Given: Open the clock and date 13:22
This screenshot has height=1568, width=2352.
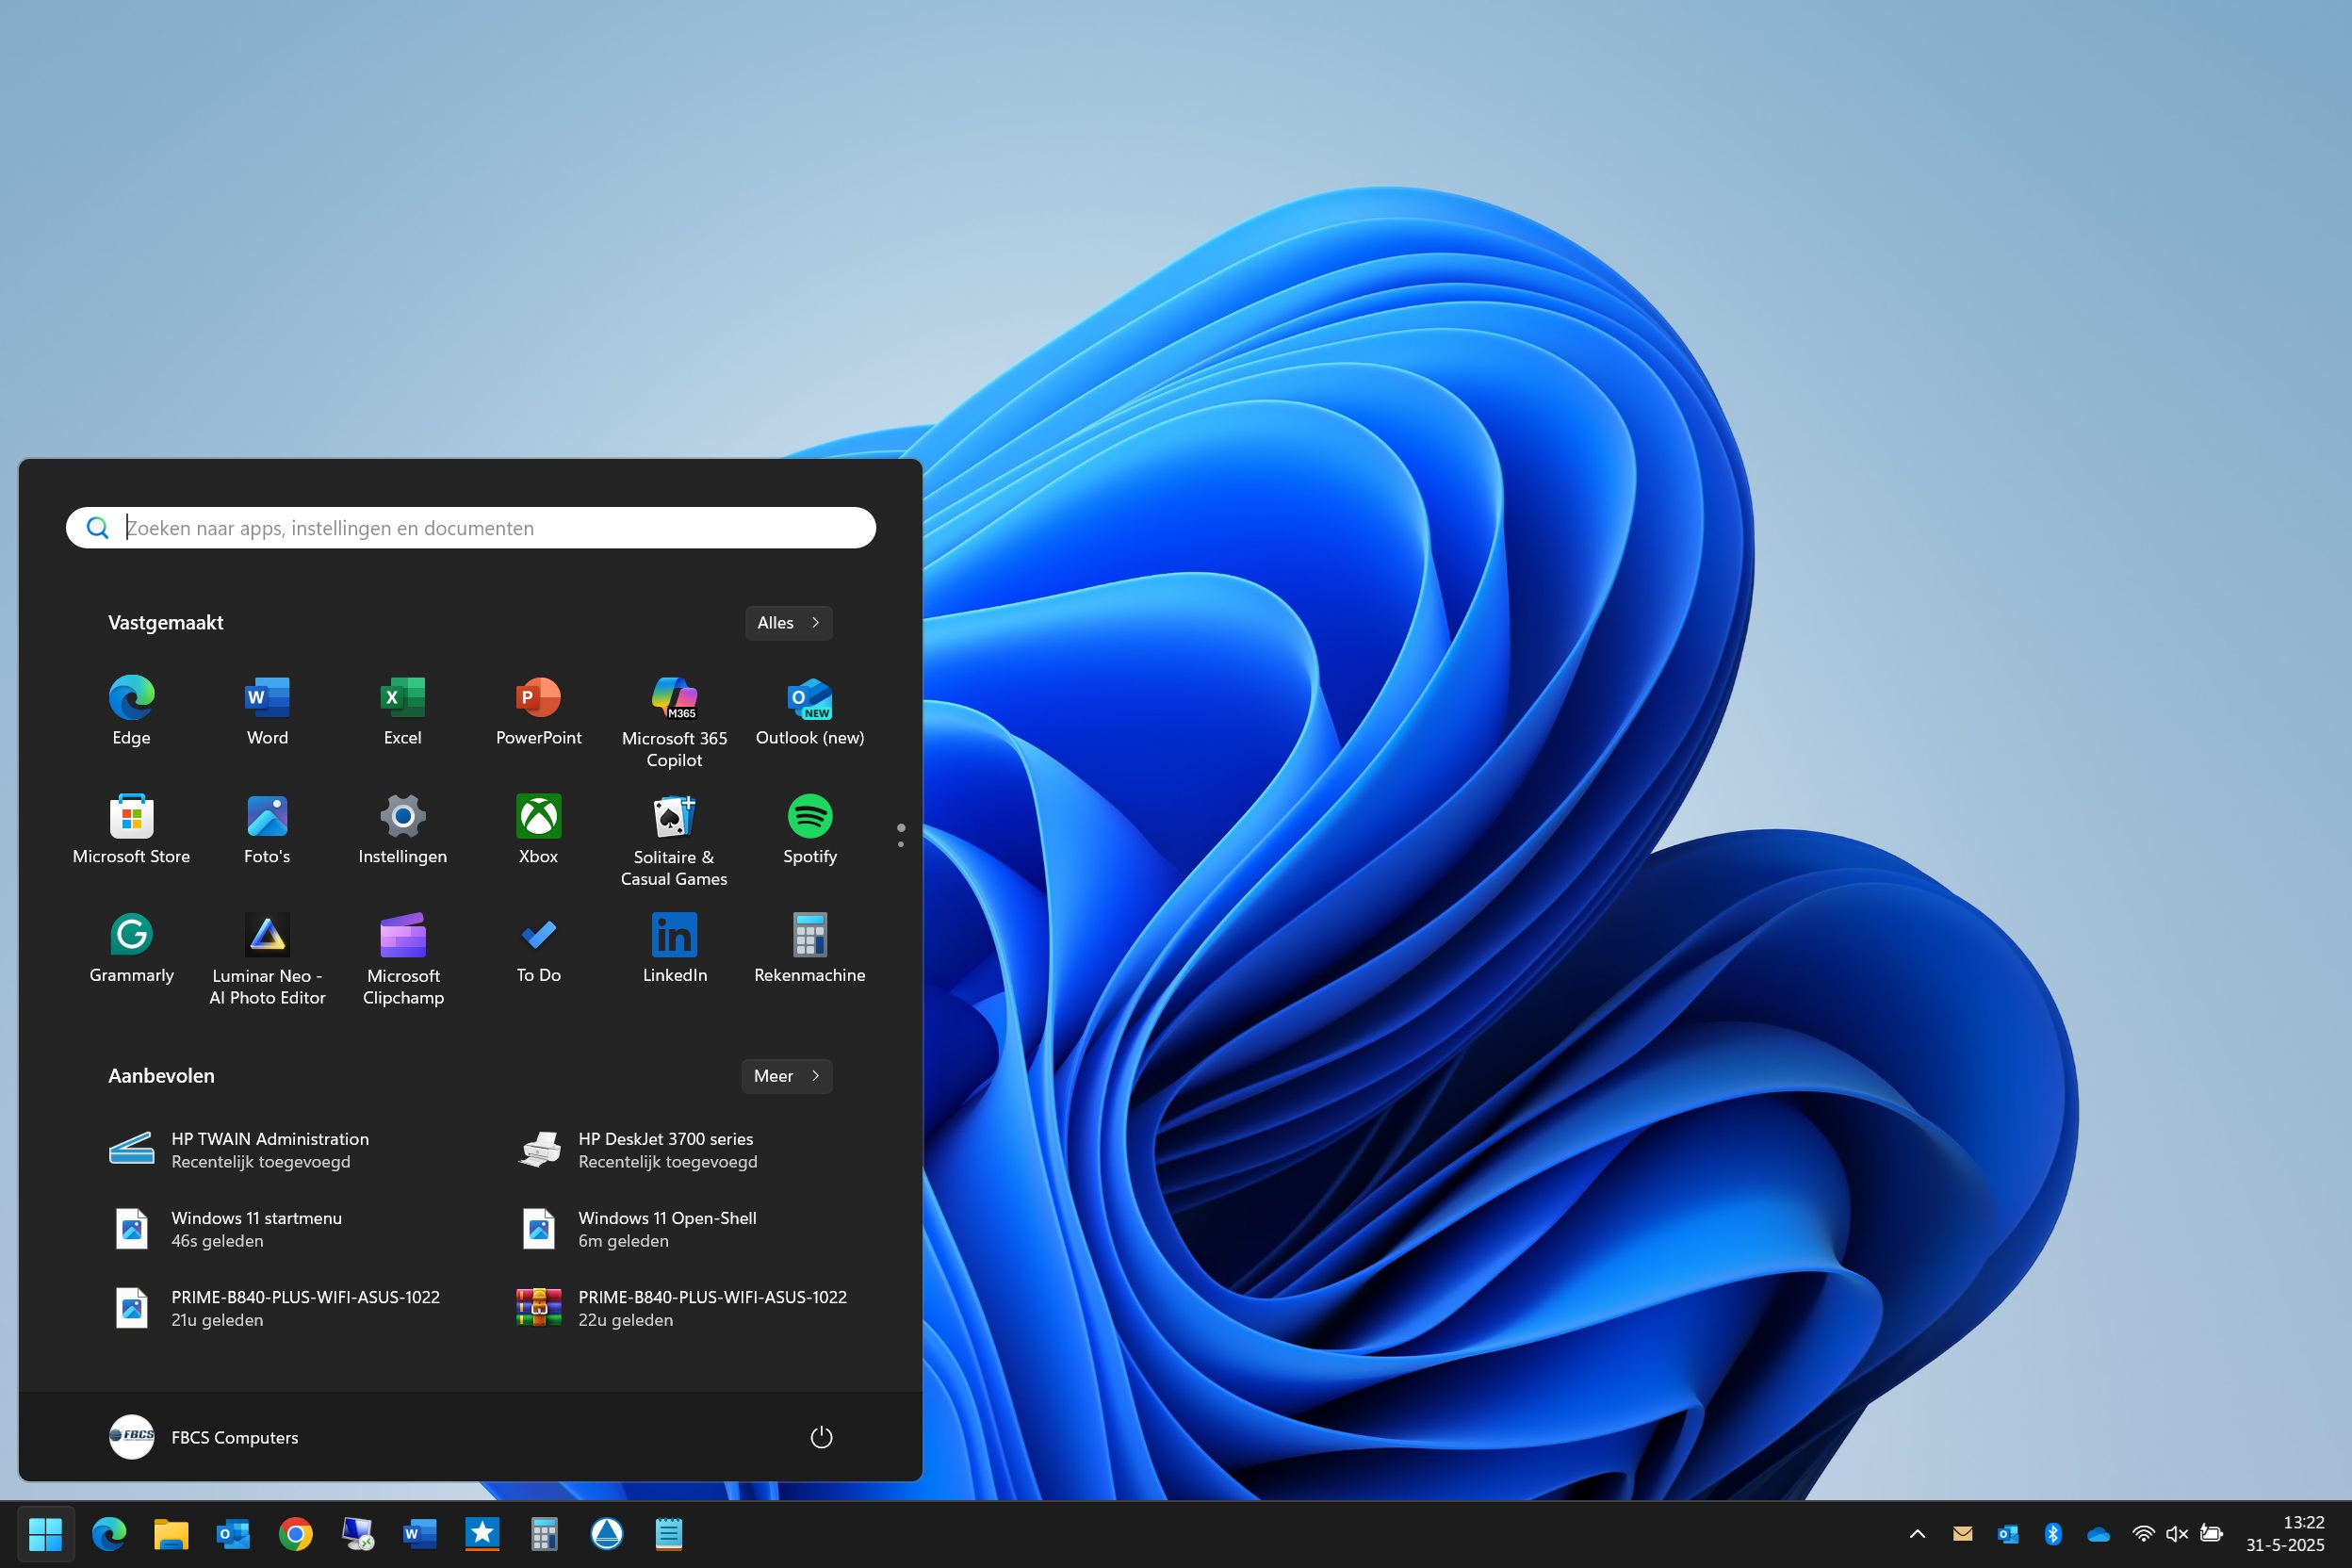Looking at the screenshot, I should tap(2285, 1533).
